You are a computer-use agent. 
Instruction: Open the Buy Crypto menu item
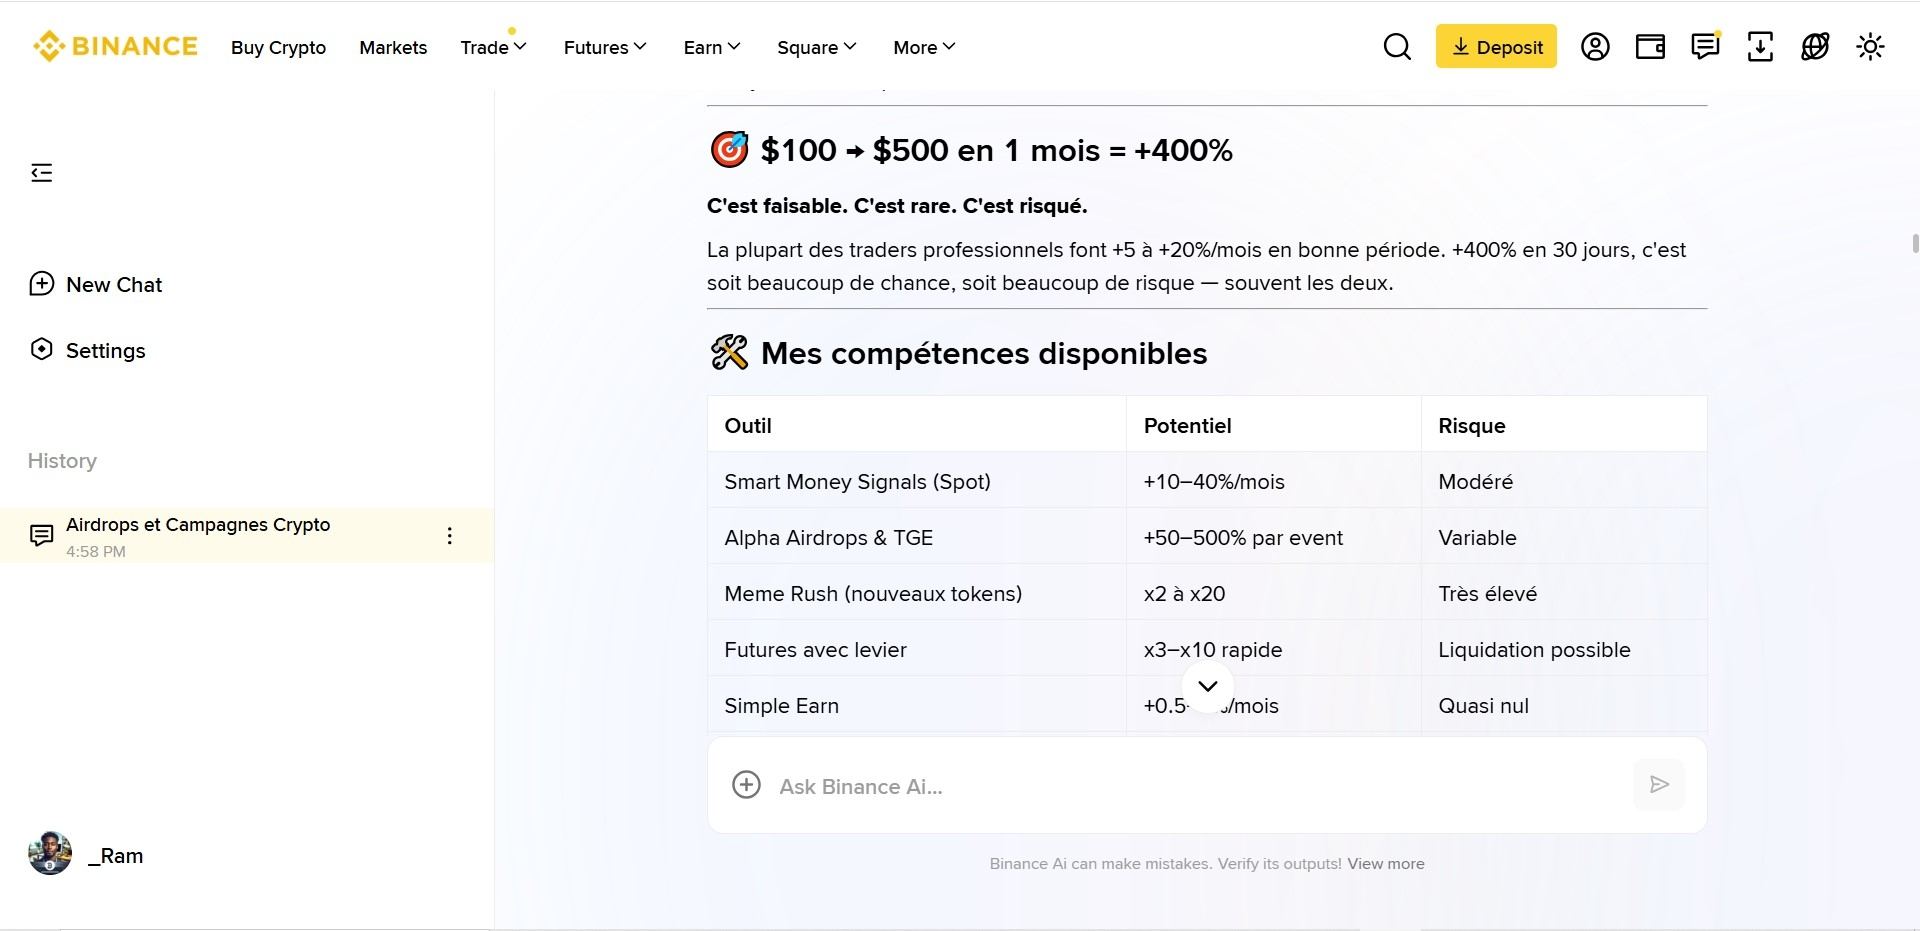[278, 47]
